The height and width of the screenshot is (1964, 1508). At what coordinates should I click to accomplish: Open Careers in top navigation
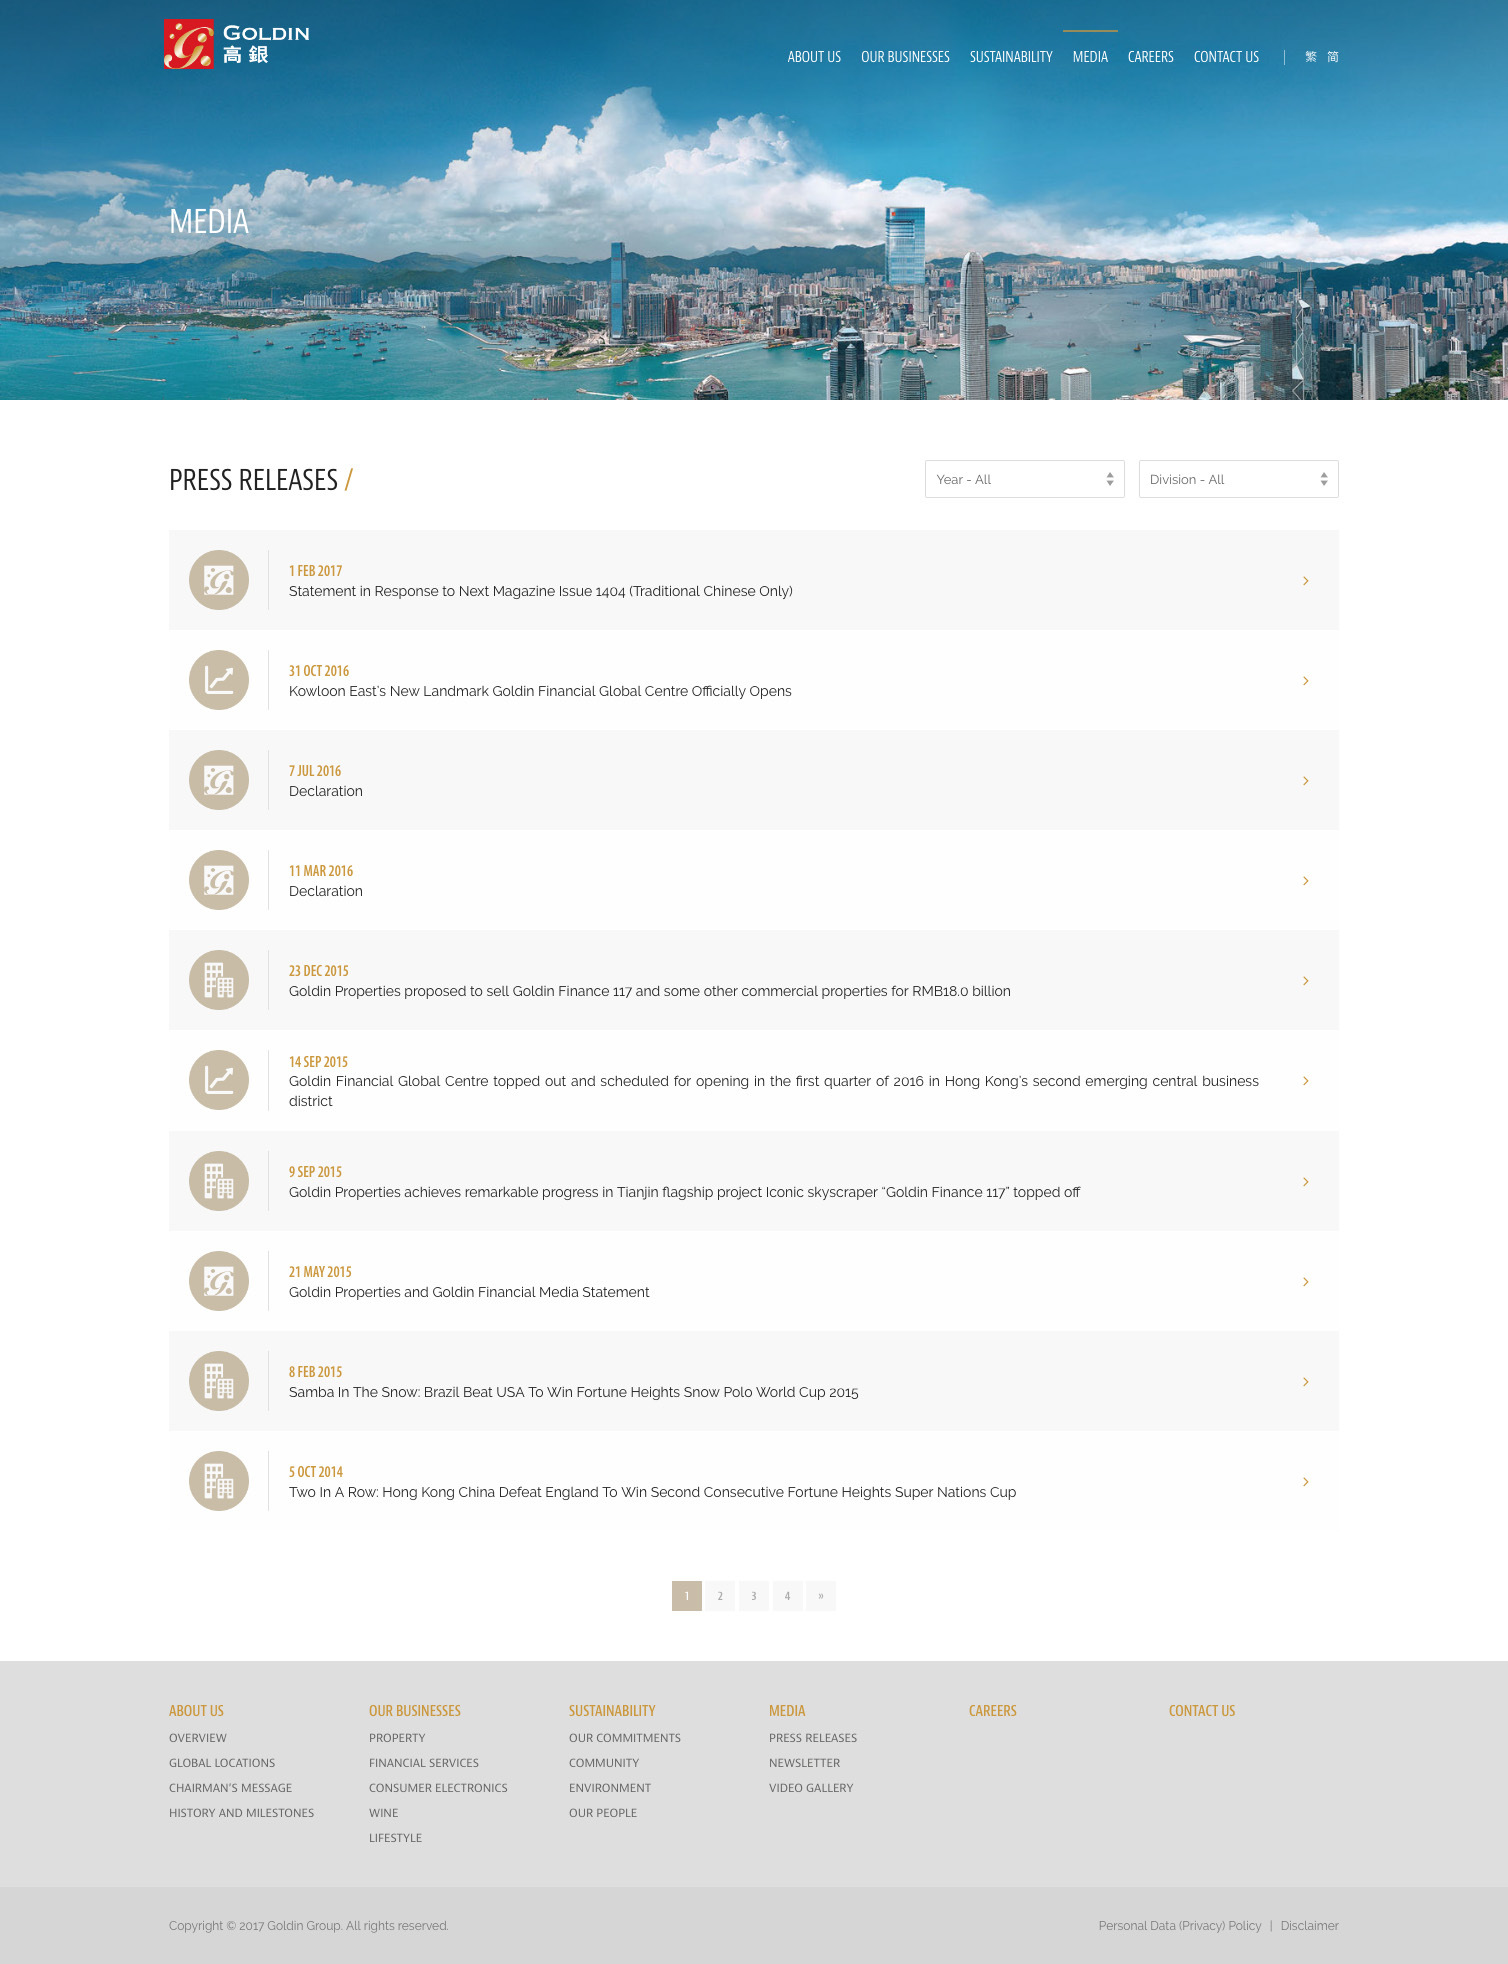1151,57
